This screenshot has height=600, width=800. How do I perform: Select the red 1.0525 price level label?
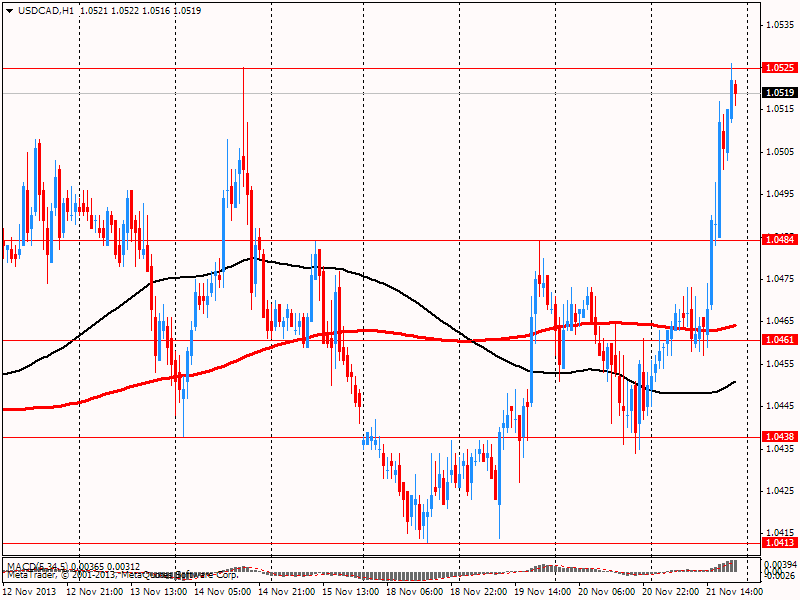(x=780, y=68)
